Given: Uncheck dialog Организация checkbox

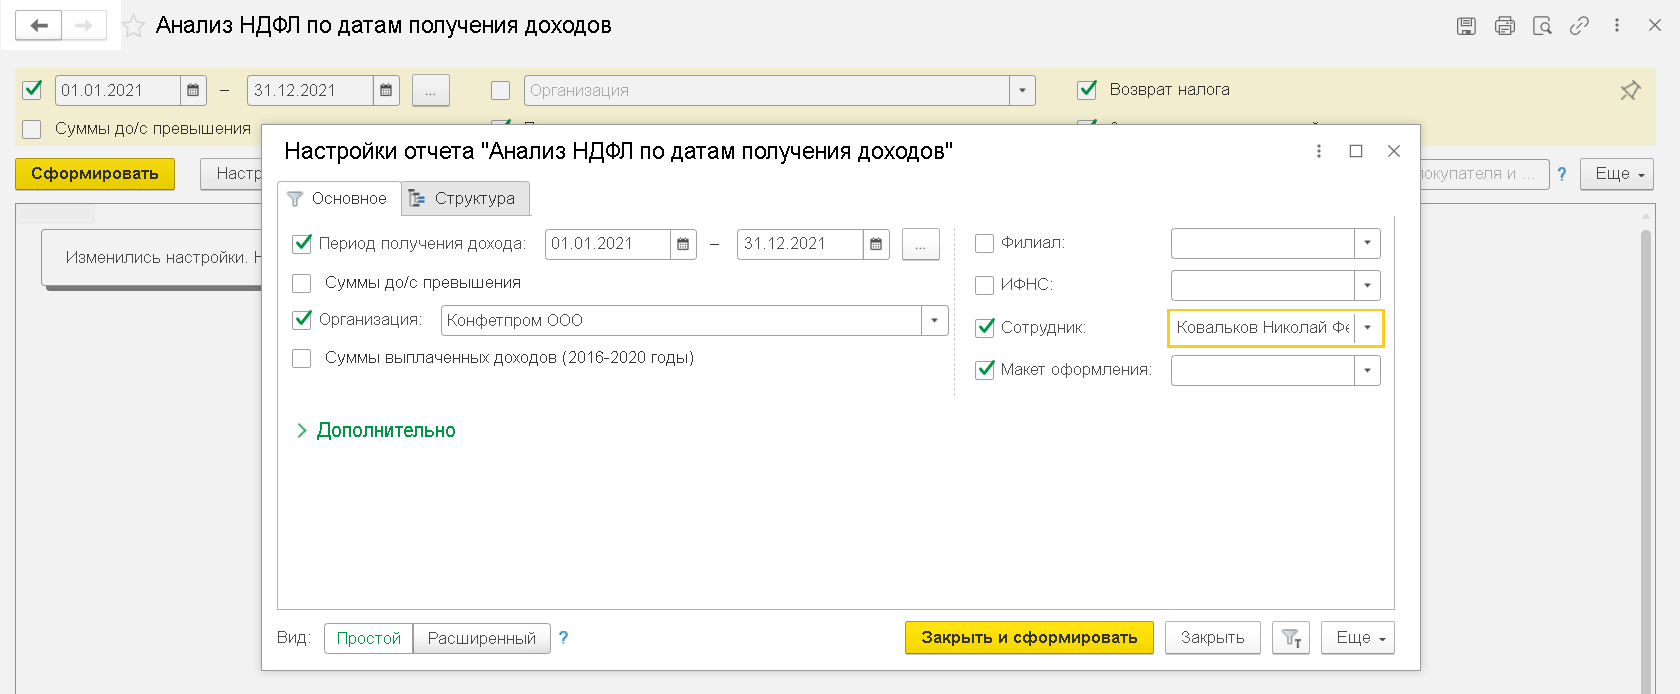Looking at the screenshot, I should 302,319.
